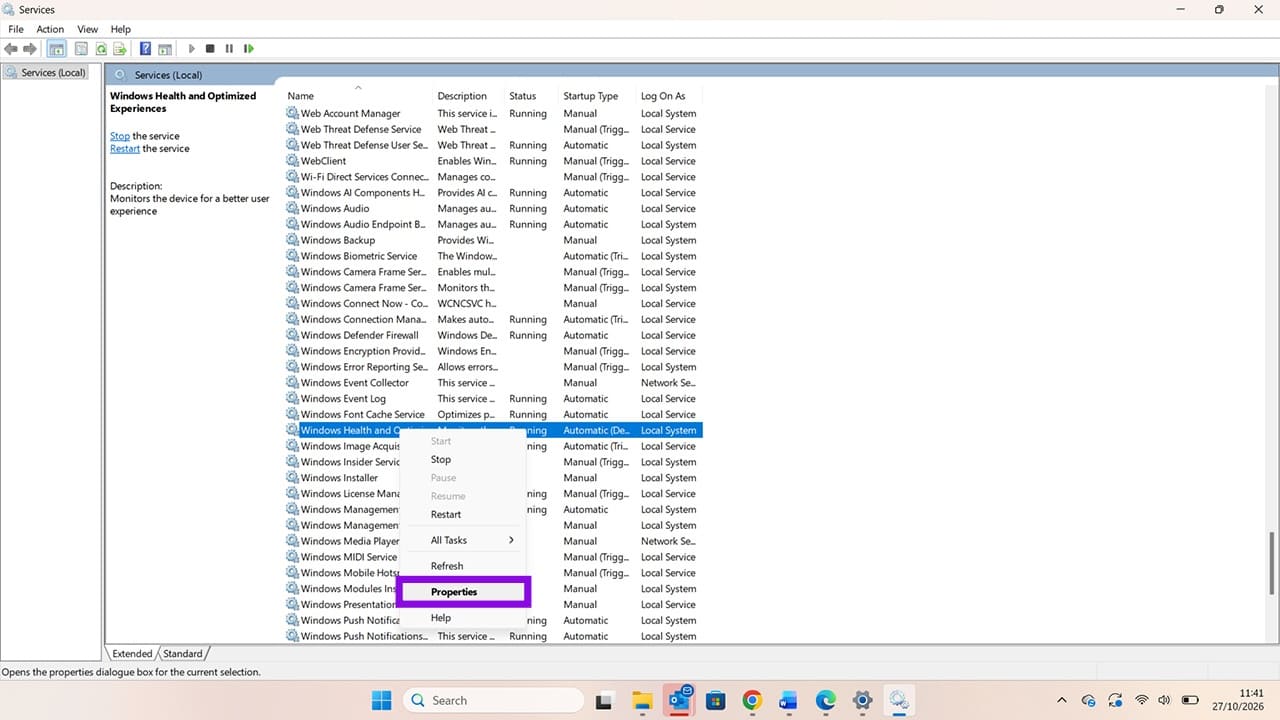
Task: Click the Export List toolbar icon
Action: click(120, 48)
